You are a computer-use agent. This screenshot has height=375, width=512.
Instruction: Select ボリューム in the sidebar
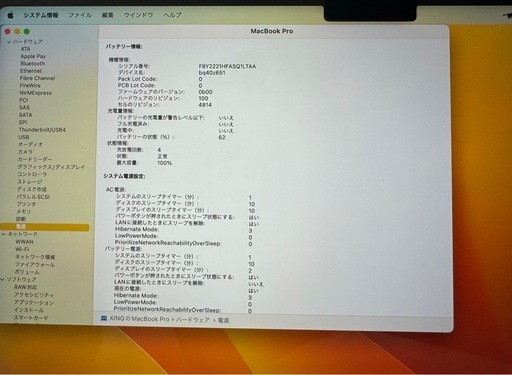pos(27,272)
